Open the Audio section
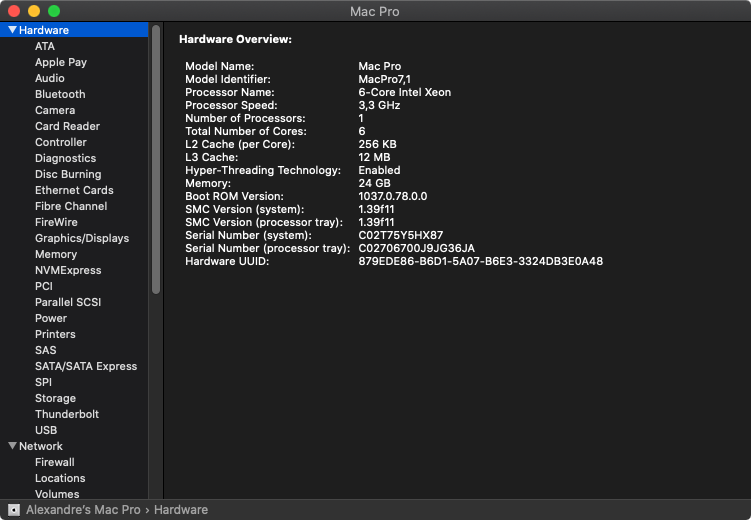Image resolution: width=751 pixels, height=520 pixels. (x=50, y=78)
